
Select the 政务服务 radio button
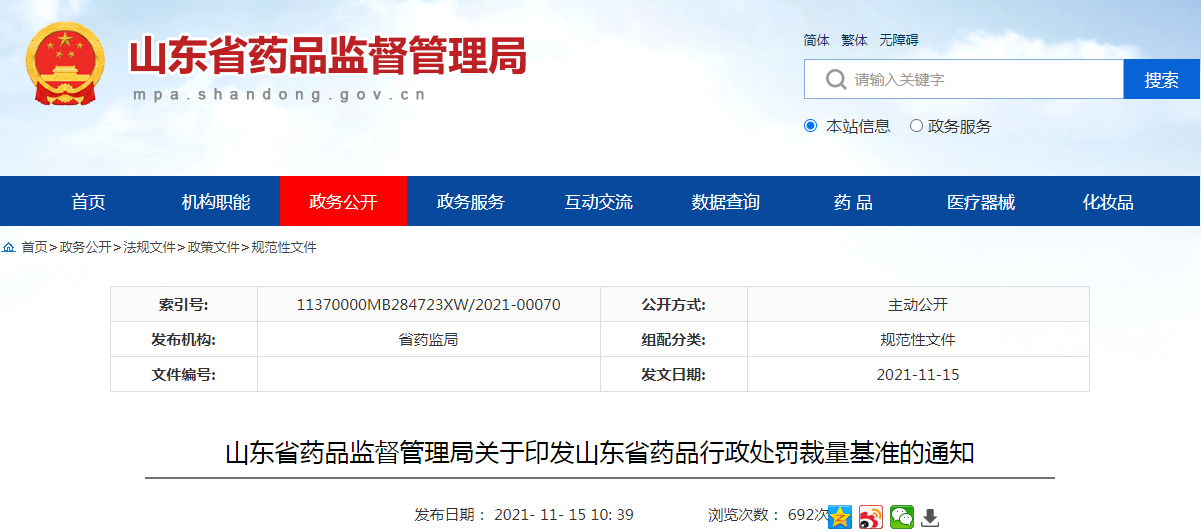916,126
